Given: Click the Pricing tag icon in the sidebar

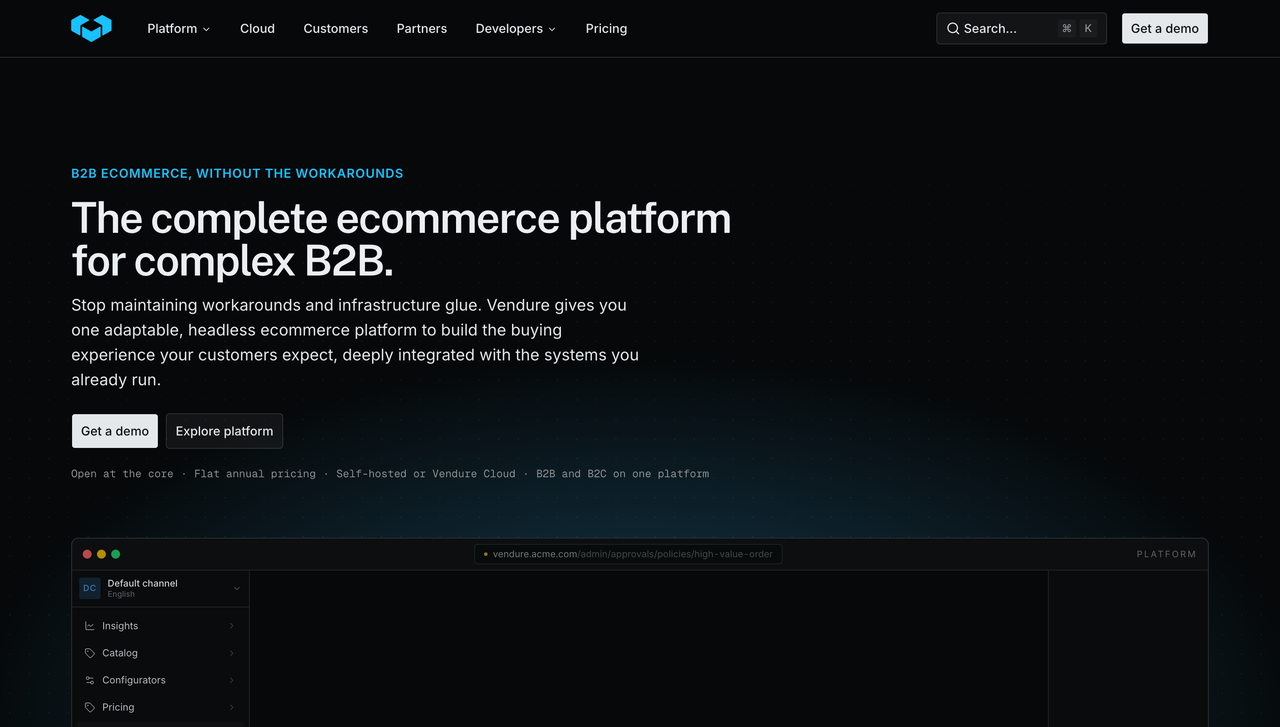Looking at the screenshot, I should tap(90, 707).
